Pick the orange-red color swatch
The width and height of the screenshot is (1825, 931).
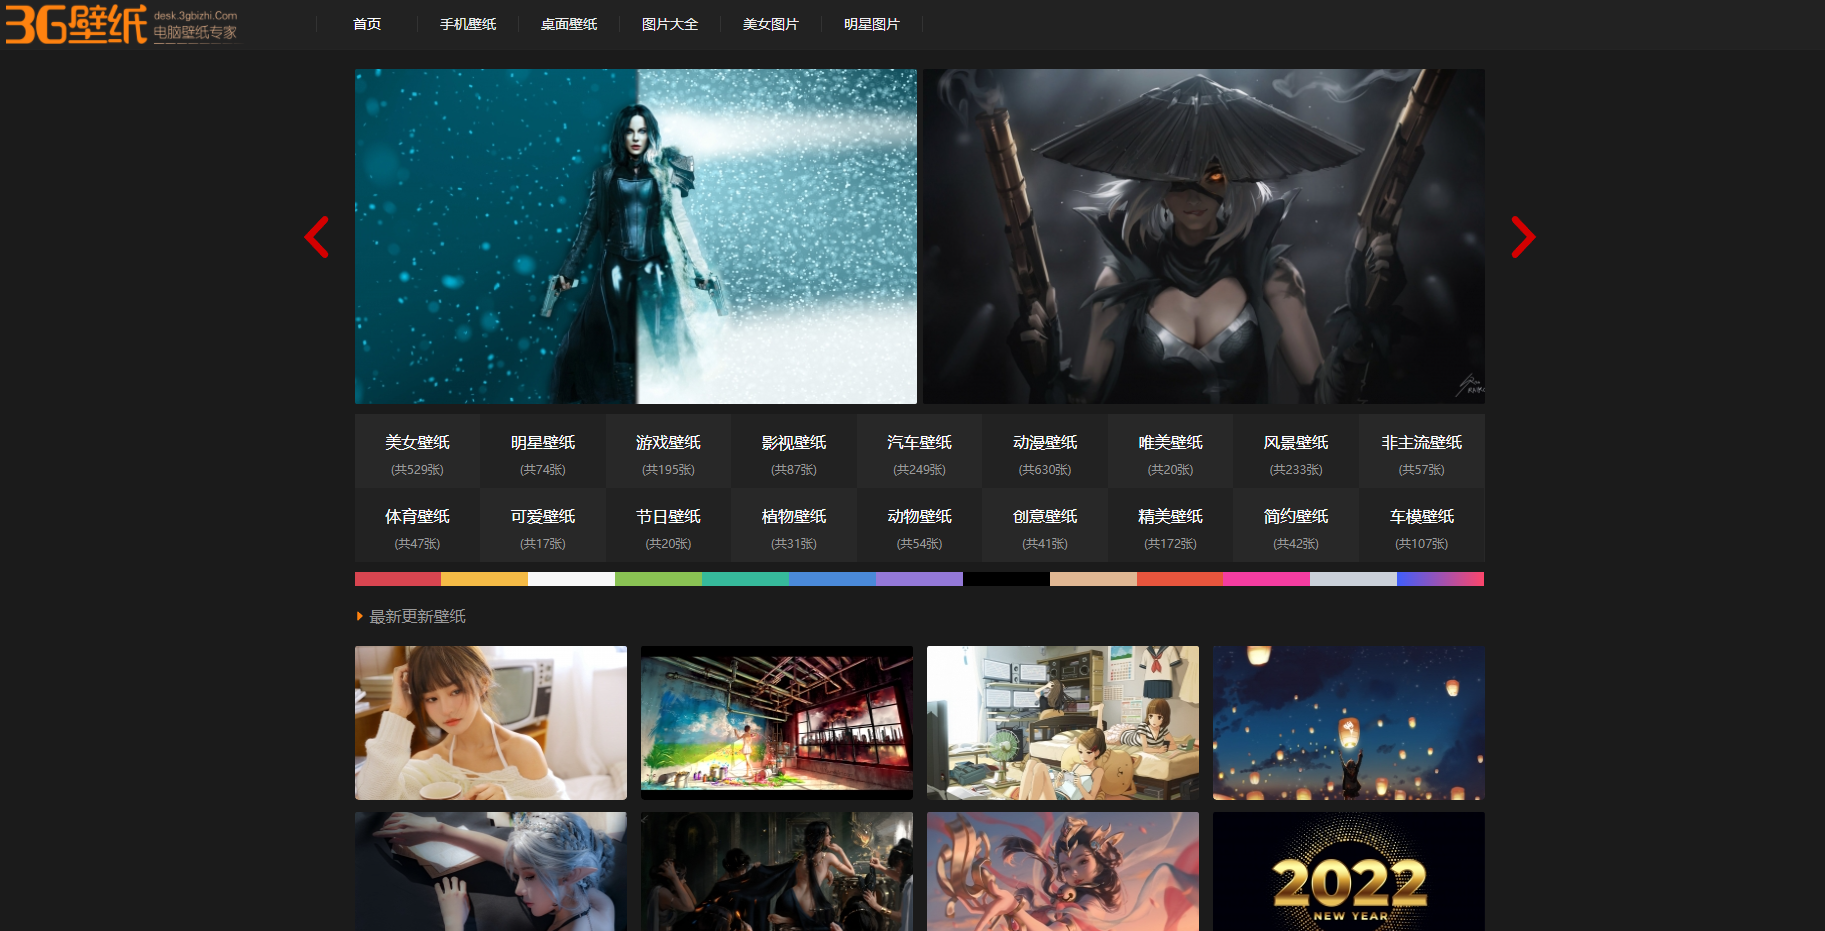point(1180,579)
